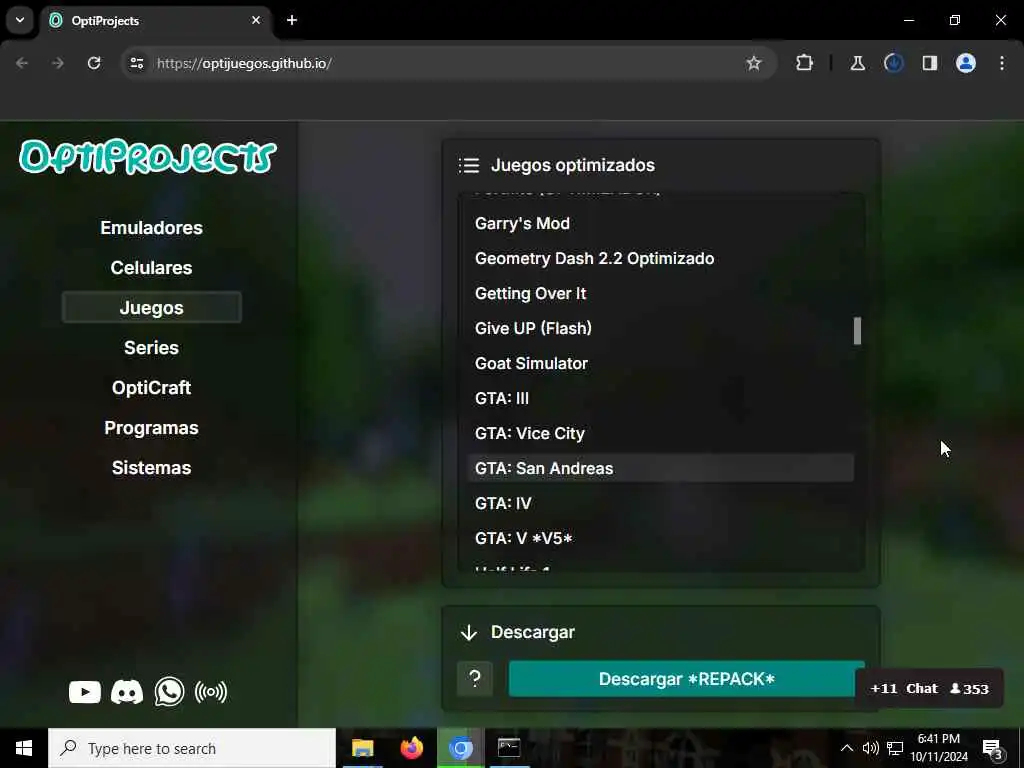The width and height of the screenshot is (1024, 768).
Task: Click the Windows taskbar search box
Action: click(x=192, y=748)
